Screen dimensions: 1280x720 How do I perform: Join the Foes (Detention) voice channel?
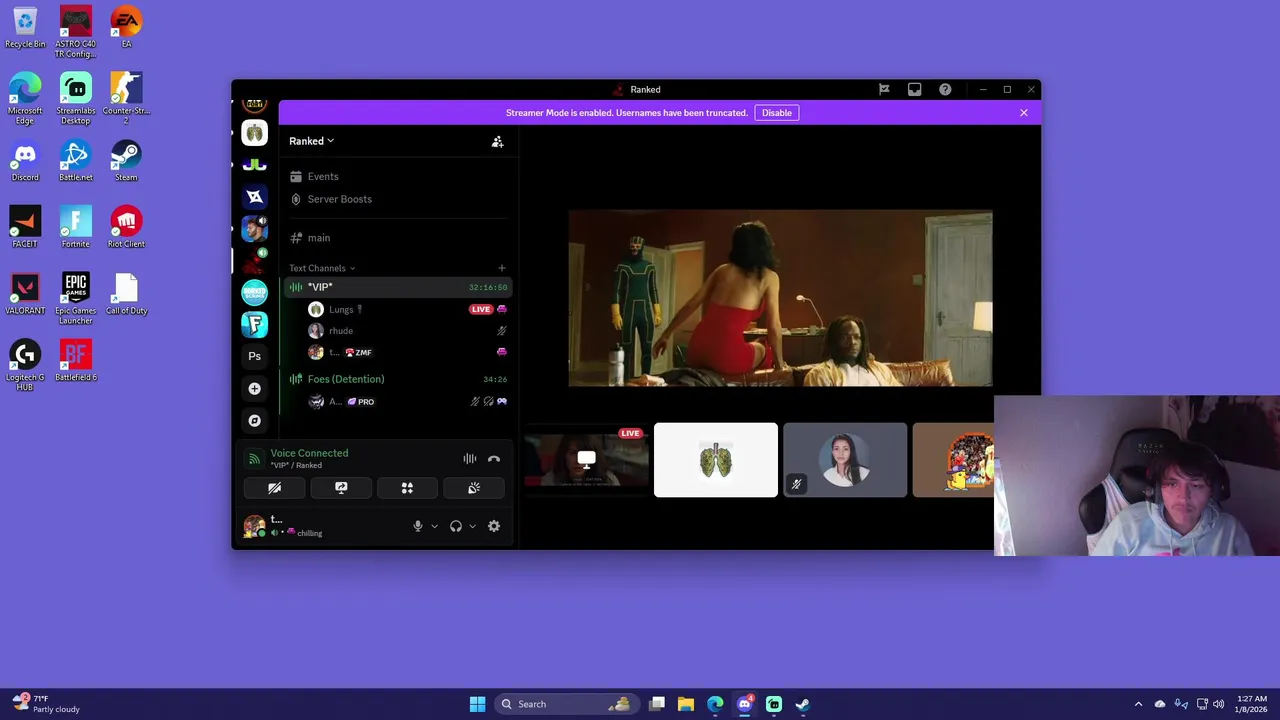pos(398,379)
